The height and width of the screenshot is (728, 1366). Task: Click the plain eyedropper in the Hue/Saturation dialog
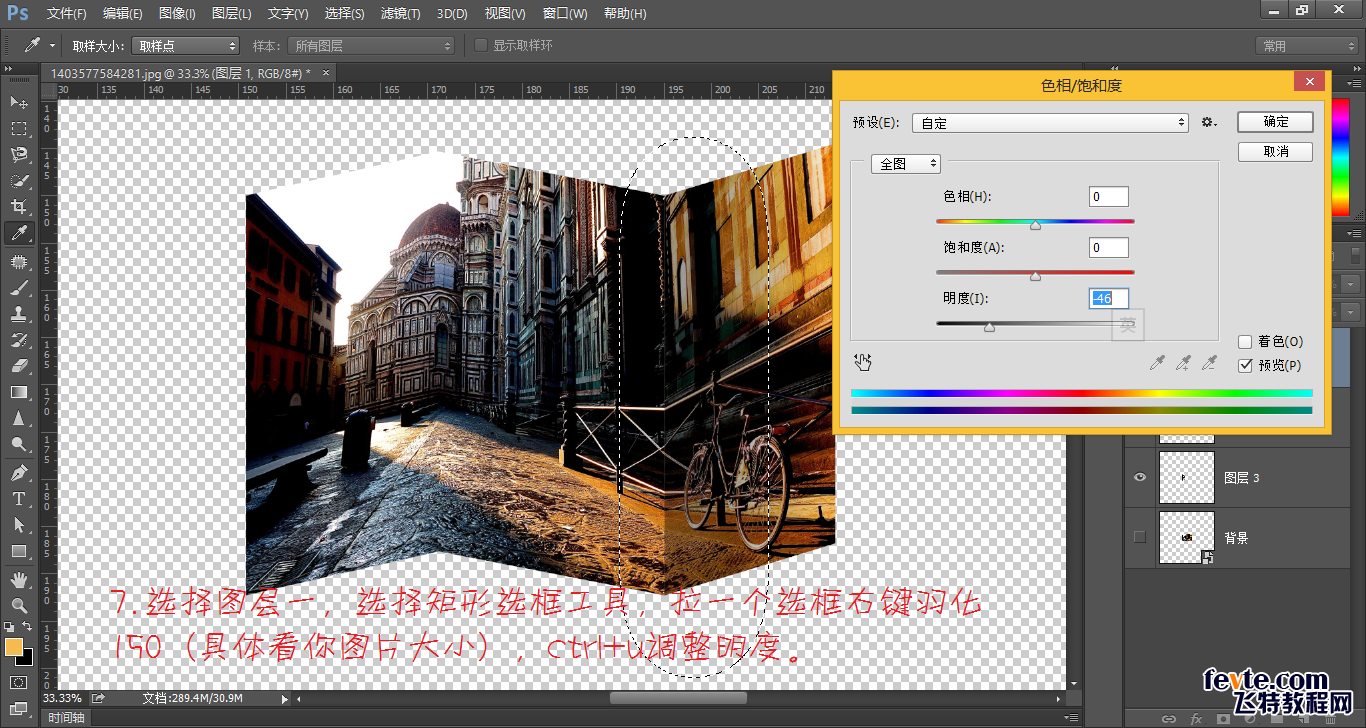pyautogui.click(x=1157, y=362)
